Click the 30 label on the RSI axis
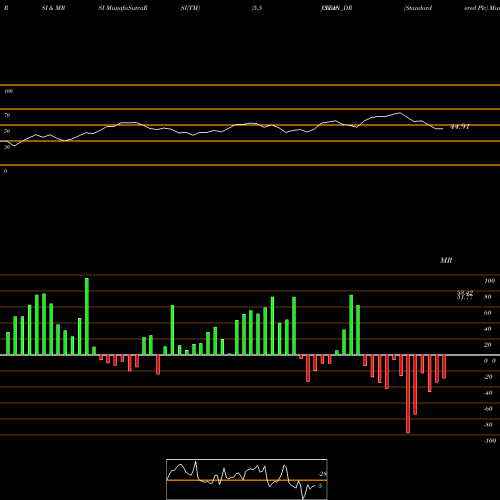This screenshot has height=500, width=500. 7,147
